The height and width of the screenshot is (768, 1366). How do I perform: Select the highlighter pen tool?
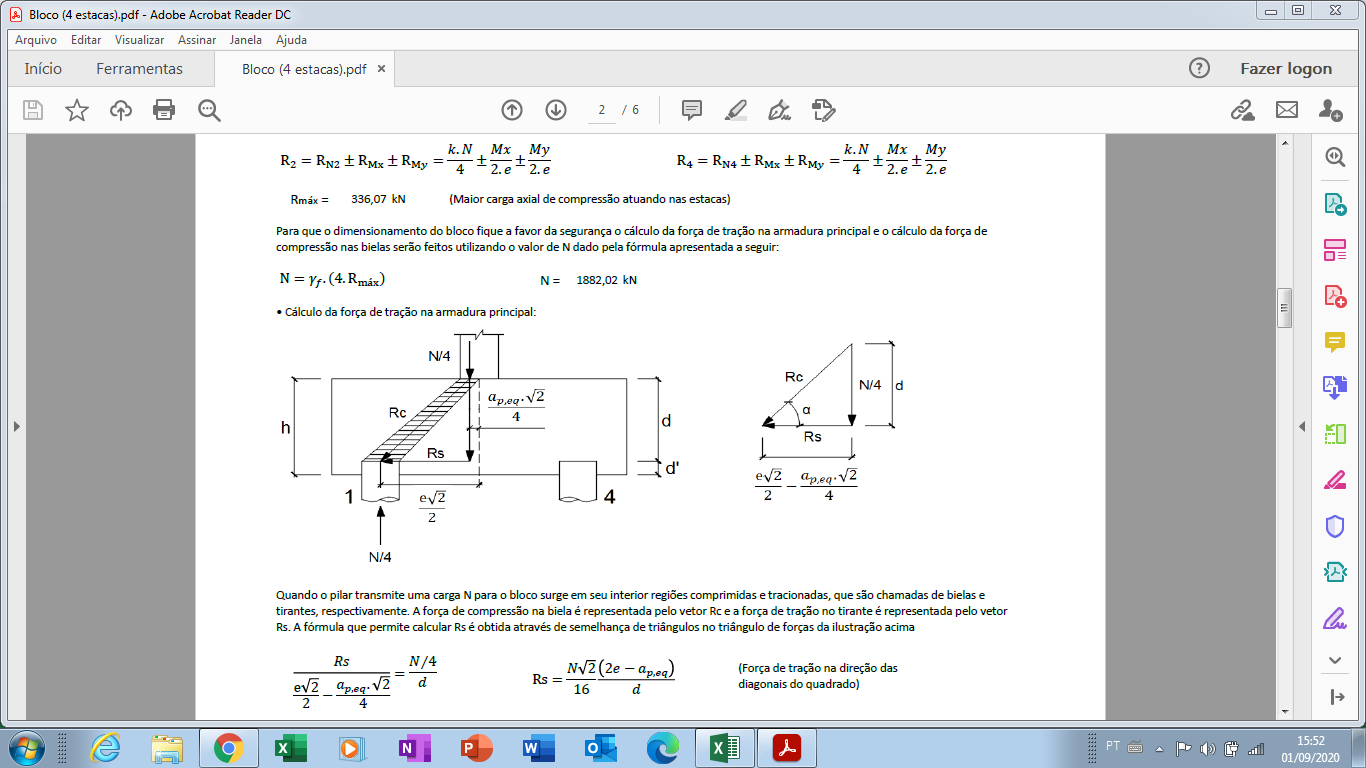point(736,110)
